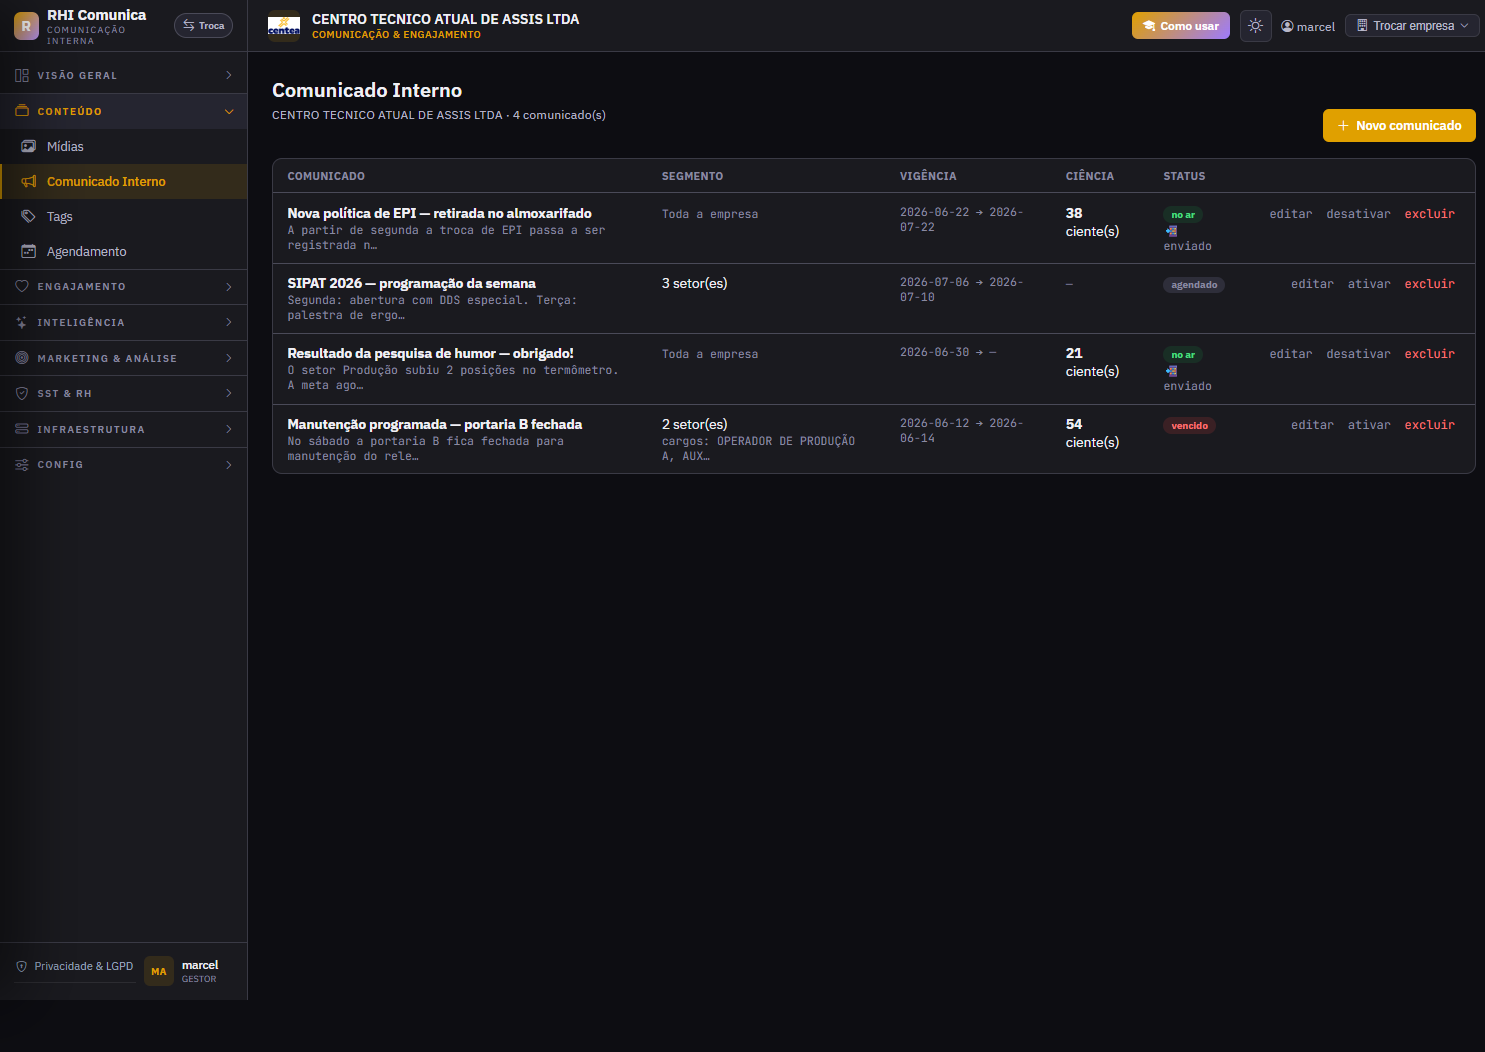Screen dimensions: 1485x1052
Task: Expand the Visão Geral chevron
Action: click(229, 75)
